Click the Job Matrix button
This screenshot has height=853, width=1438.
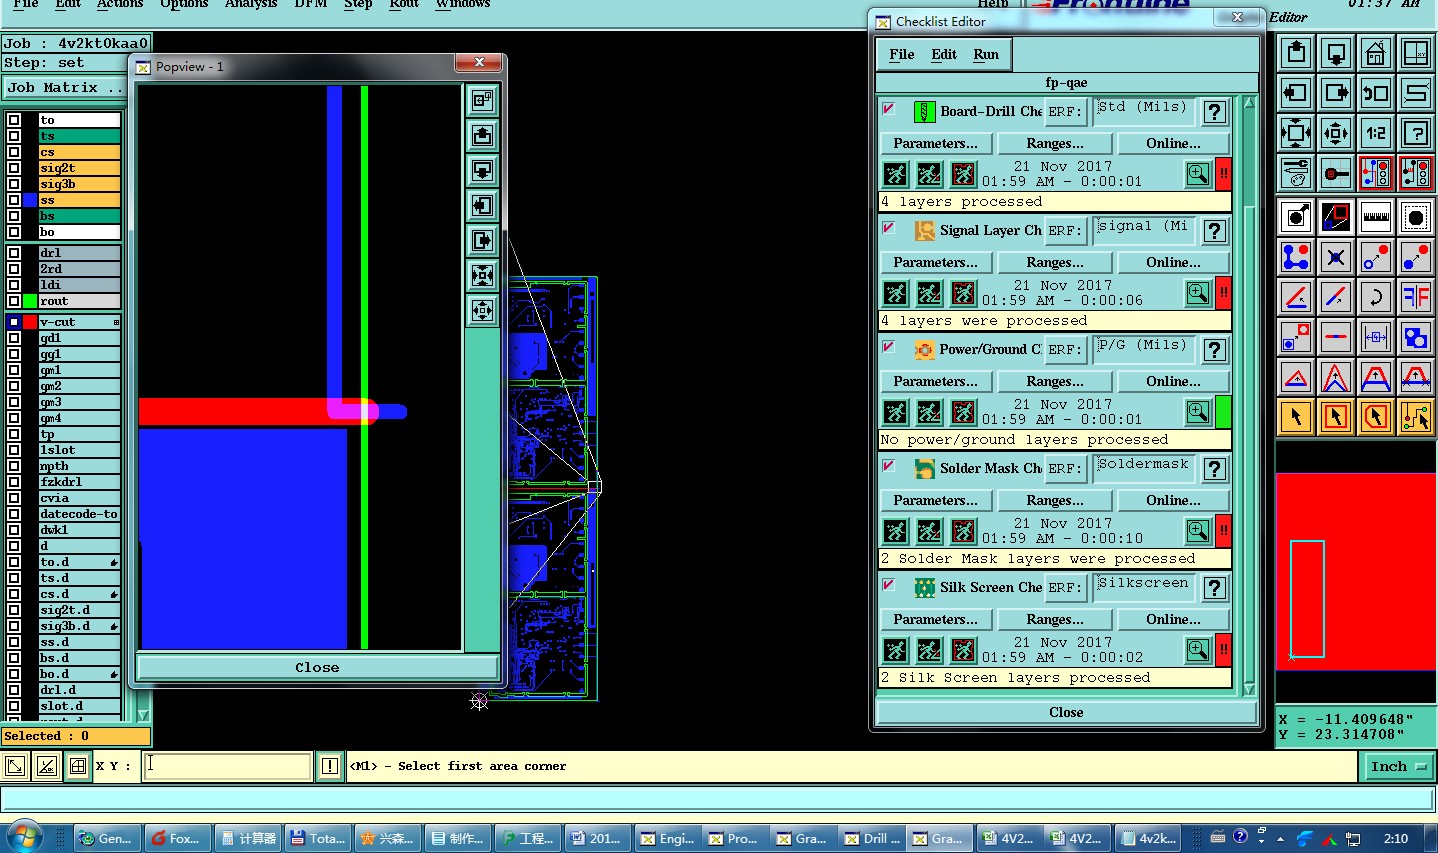tap(64, 88)
